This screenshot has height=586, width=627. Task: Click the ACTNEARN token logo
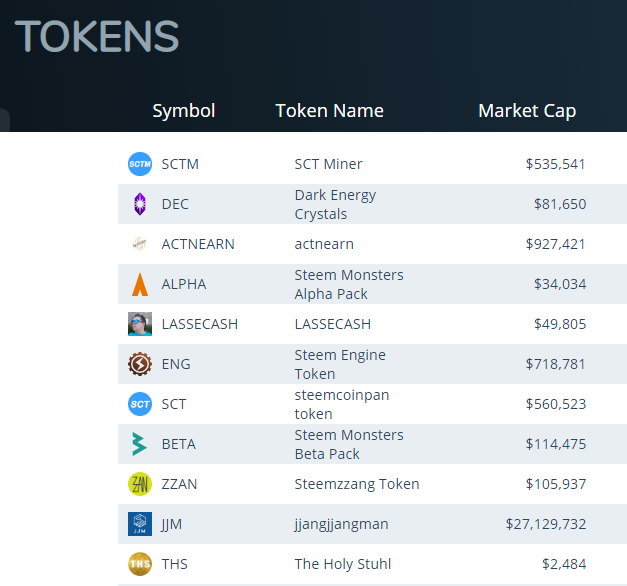140,243
